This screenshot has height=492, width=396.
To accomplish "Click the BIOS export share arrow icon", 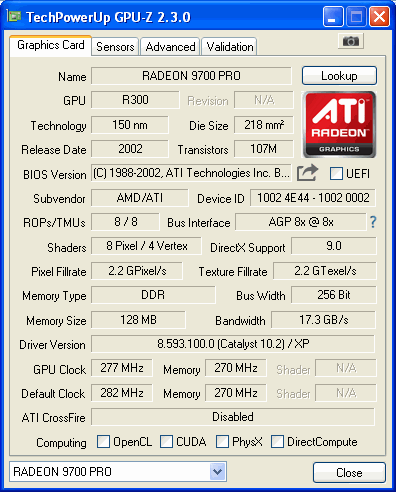I will 307,173.
